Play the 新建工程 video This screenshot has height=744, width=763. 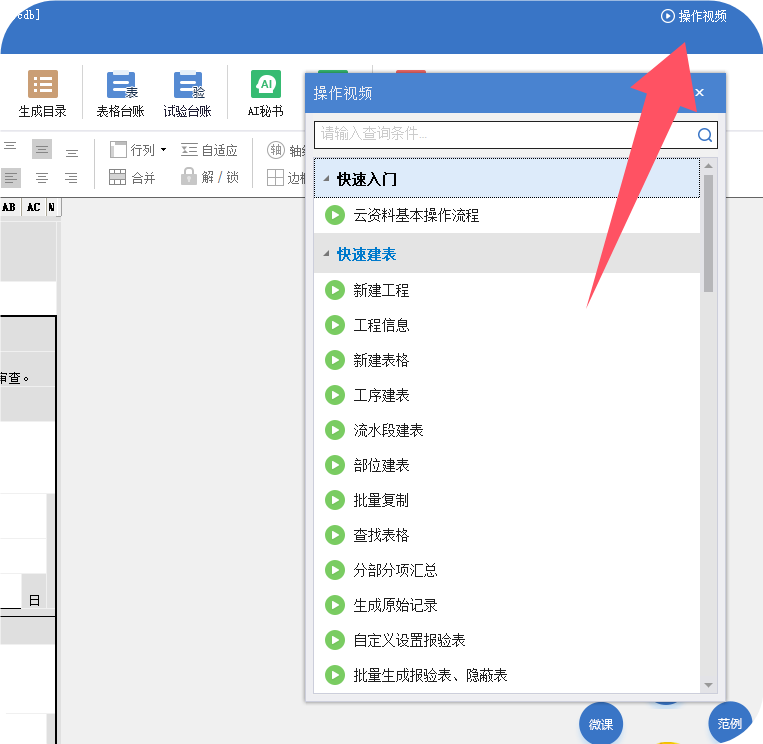coord(335,290)
